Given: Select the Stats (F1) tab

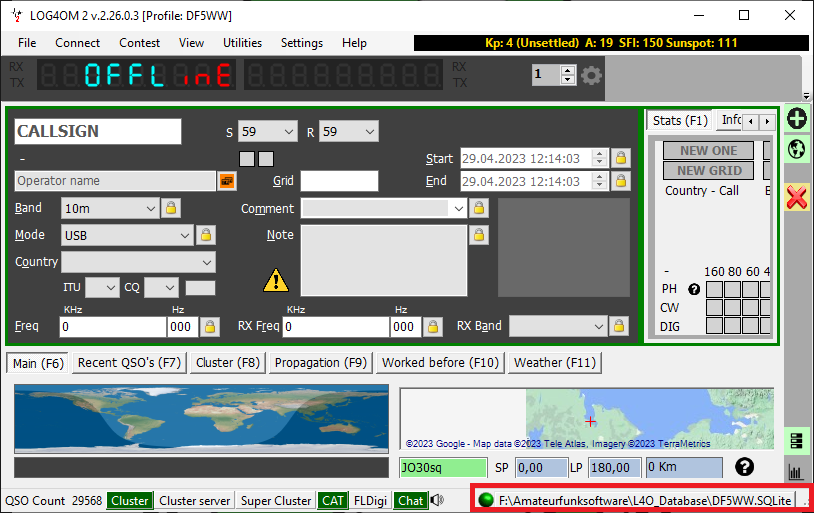Looking at the screenshot, I should [680, 120].
